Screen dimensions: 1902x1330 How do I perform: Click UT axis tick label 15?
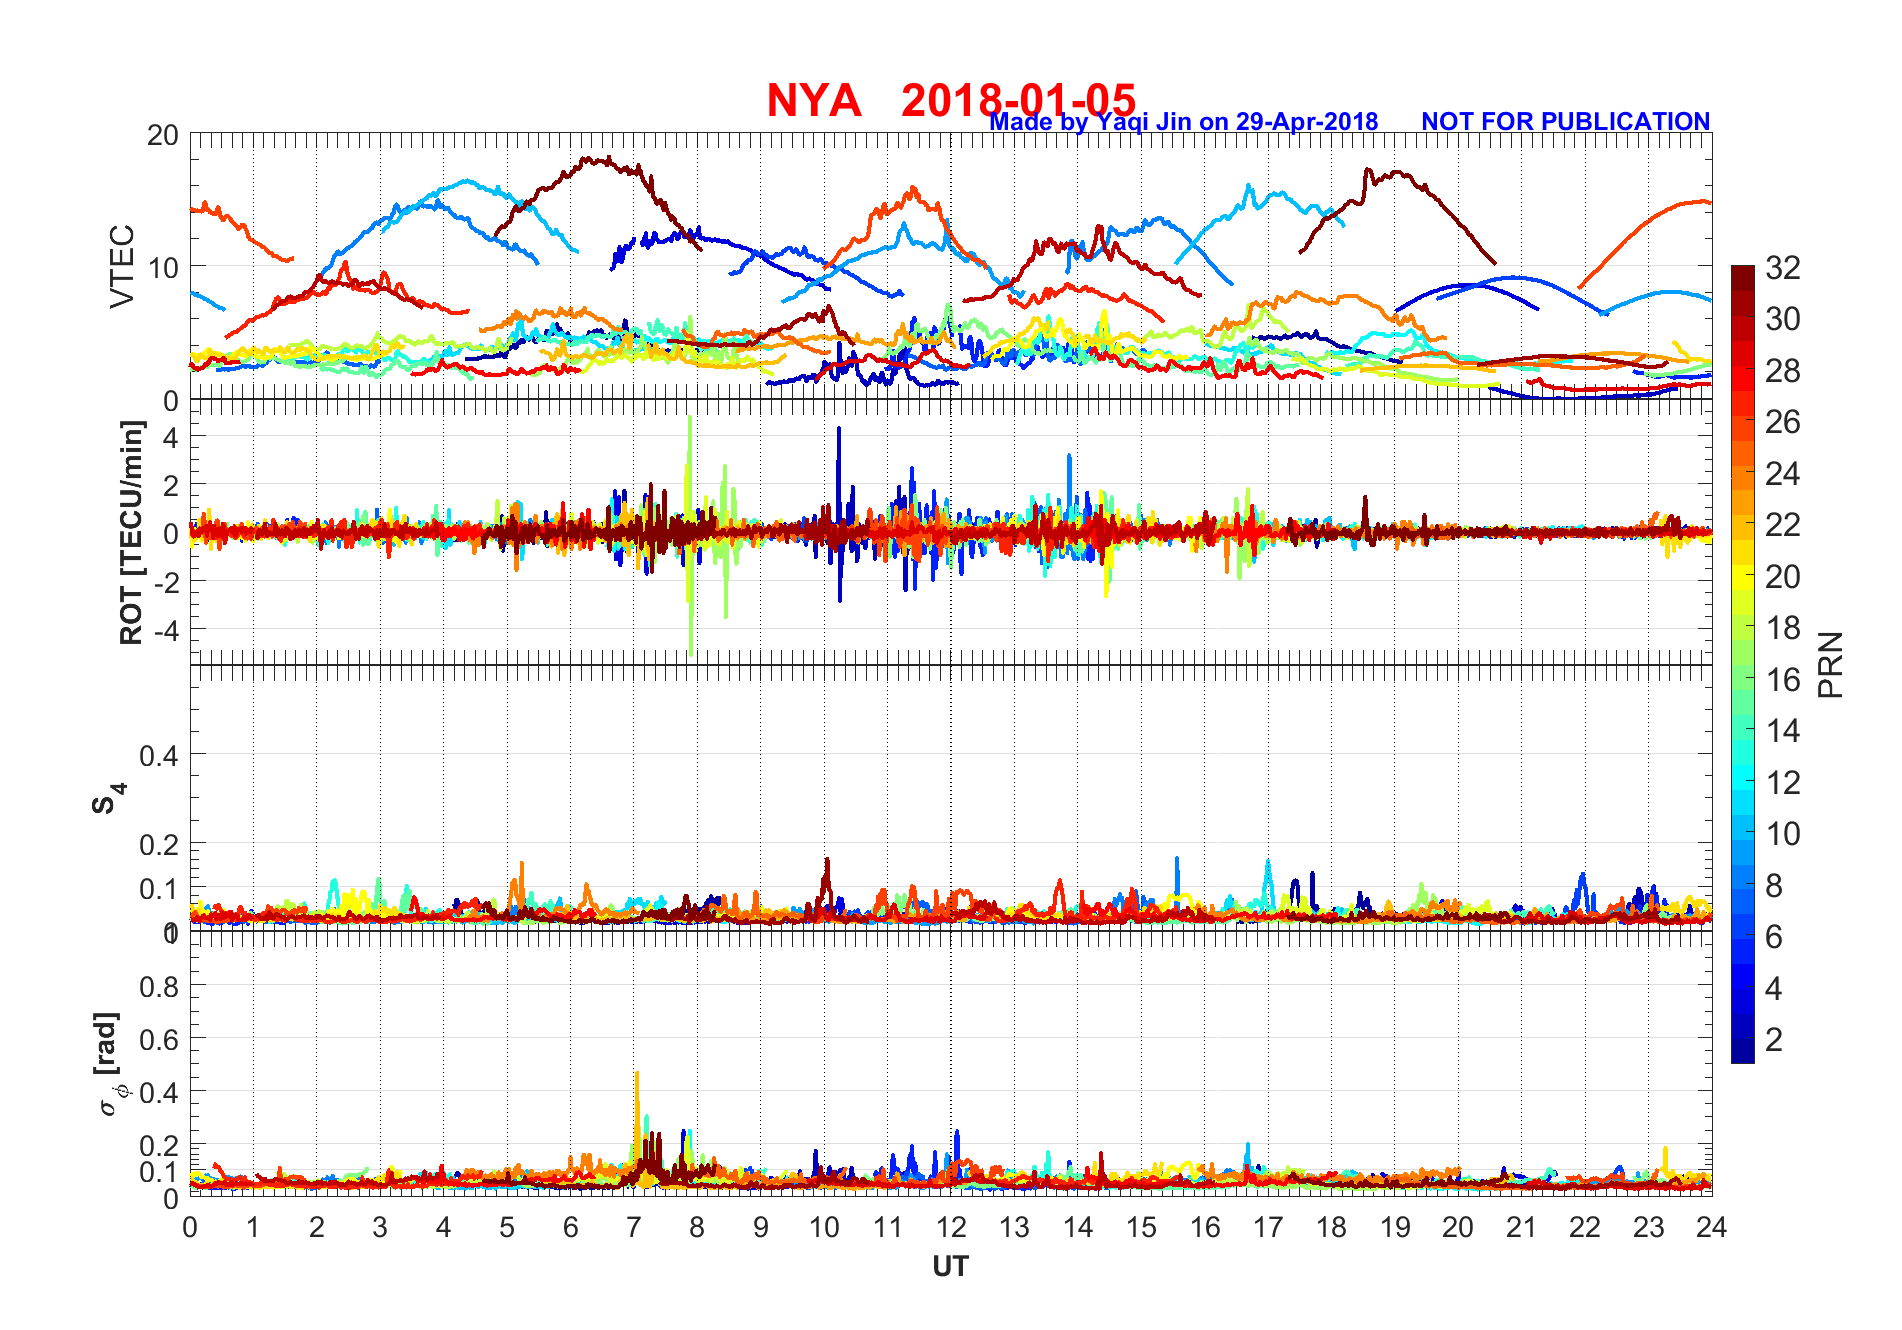(x=1141, y=1227)
